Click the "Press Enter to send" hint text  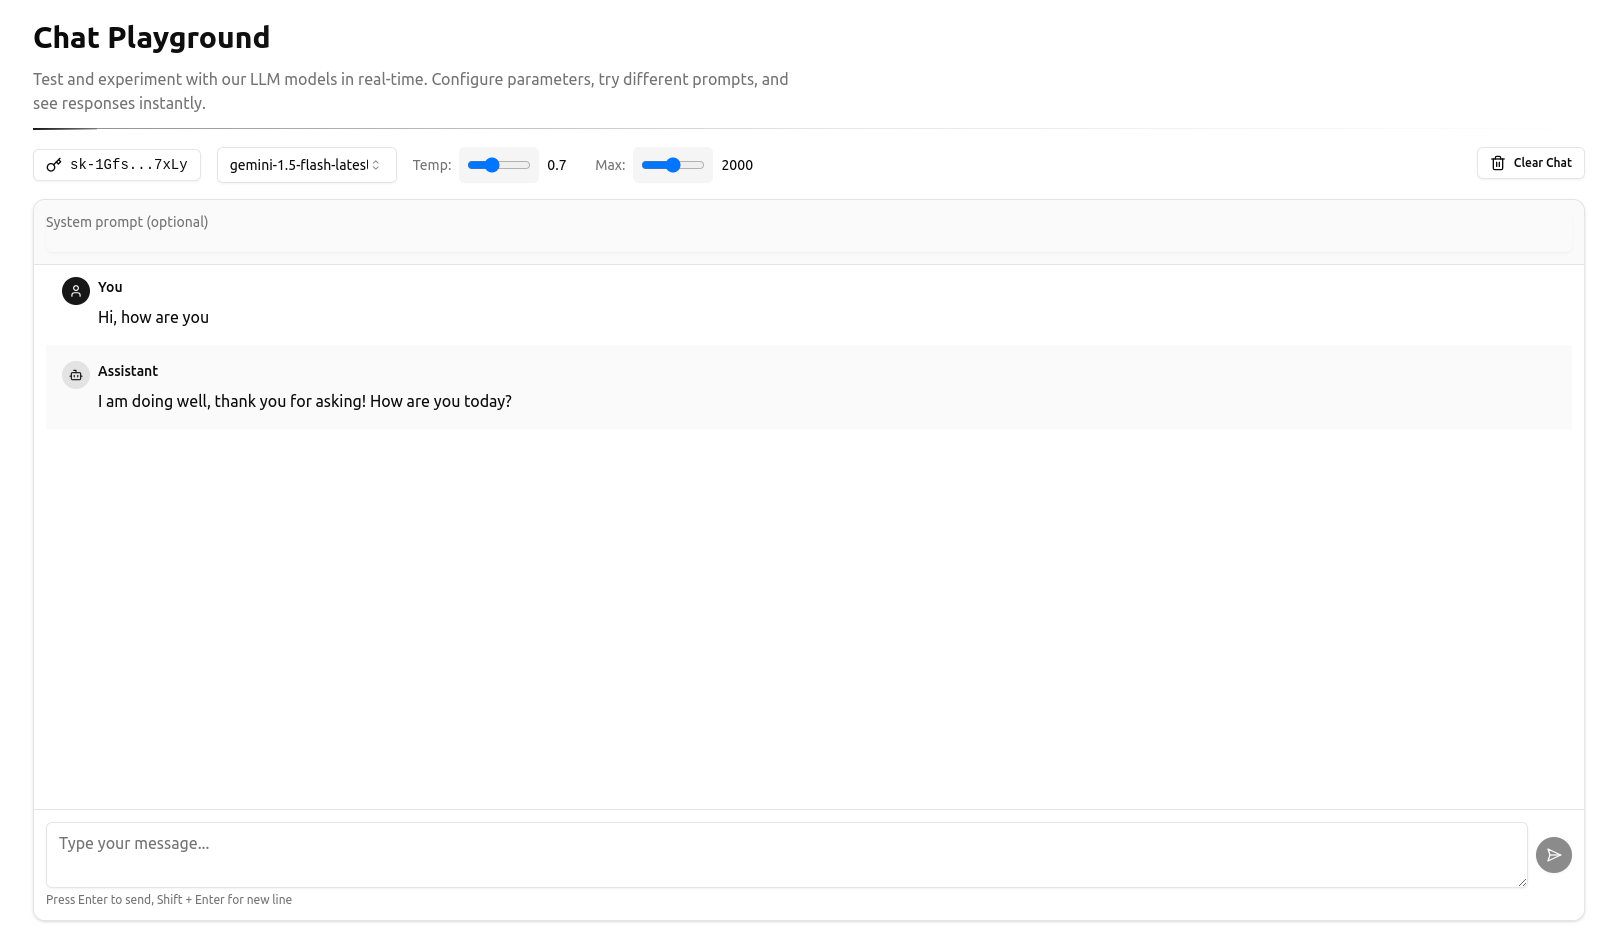tap(169, 900)
